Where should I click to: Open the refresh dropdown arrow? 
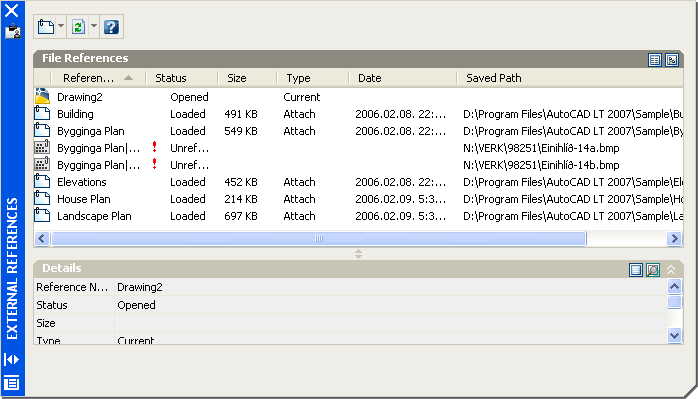pos(94,26)
